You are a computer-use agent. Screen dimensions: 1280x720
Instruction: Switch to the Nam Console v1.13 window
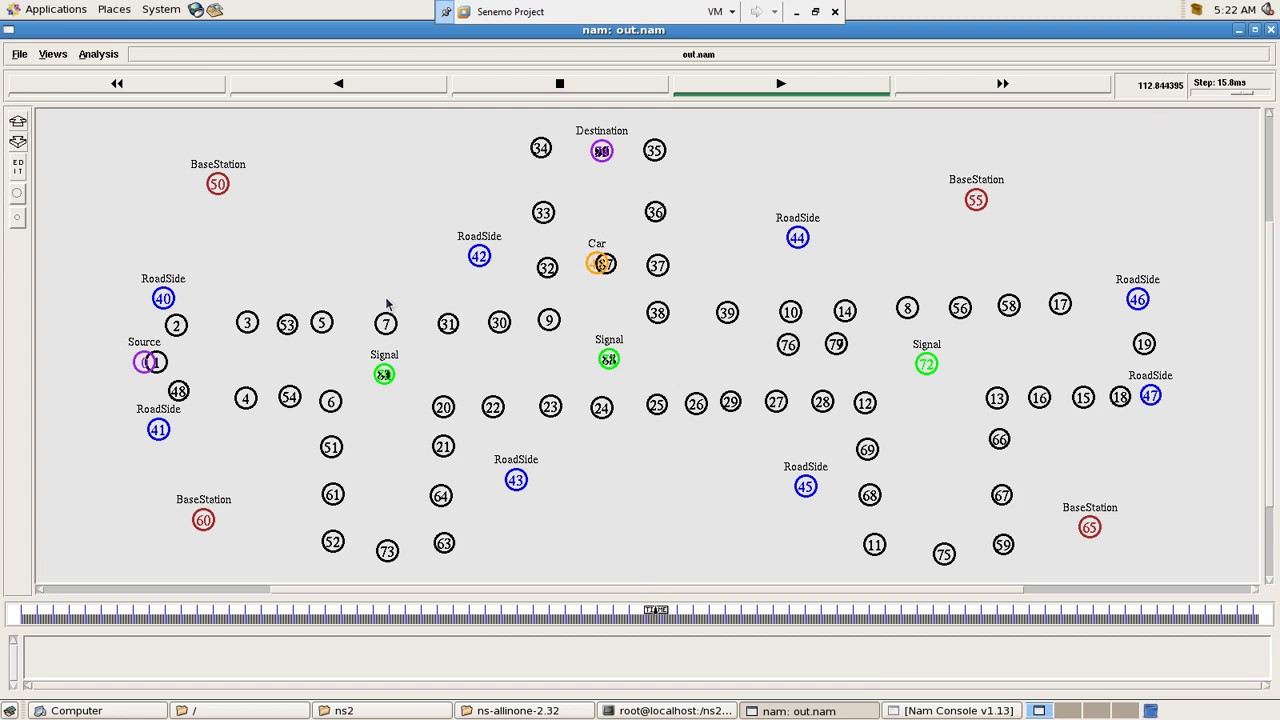pyautogui.click(x=950, y=711)
